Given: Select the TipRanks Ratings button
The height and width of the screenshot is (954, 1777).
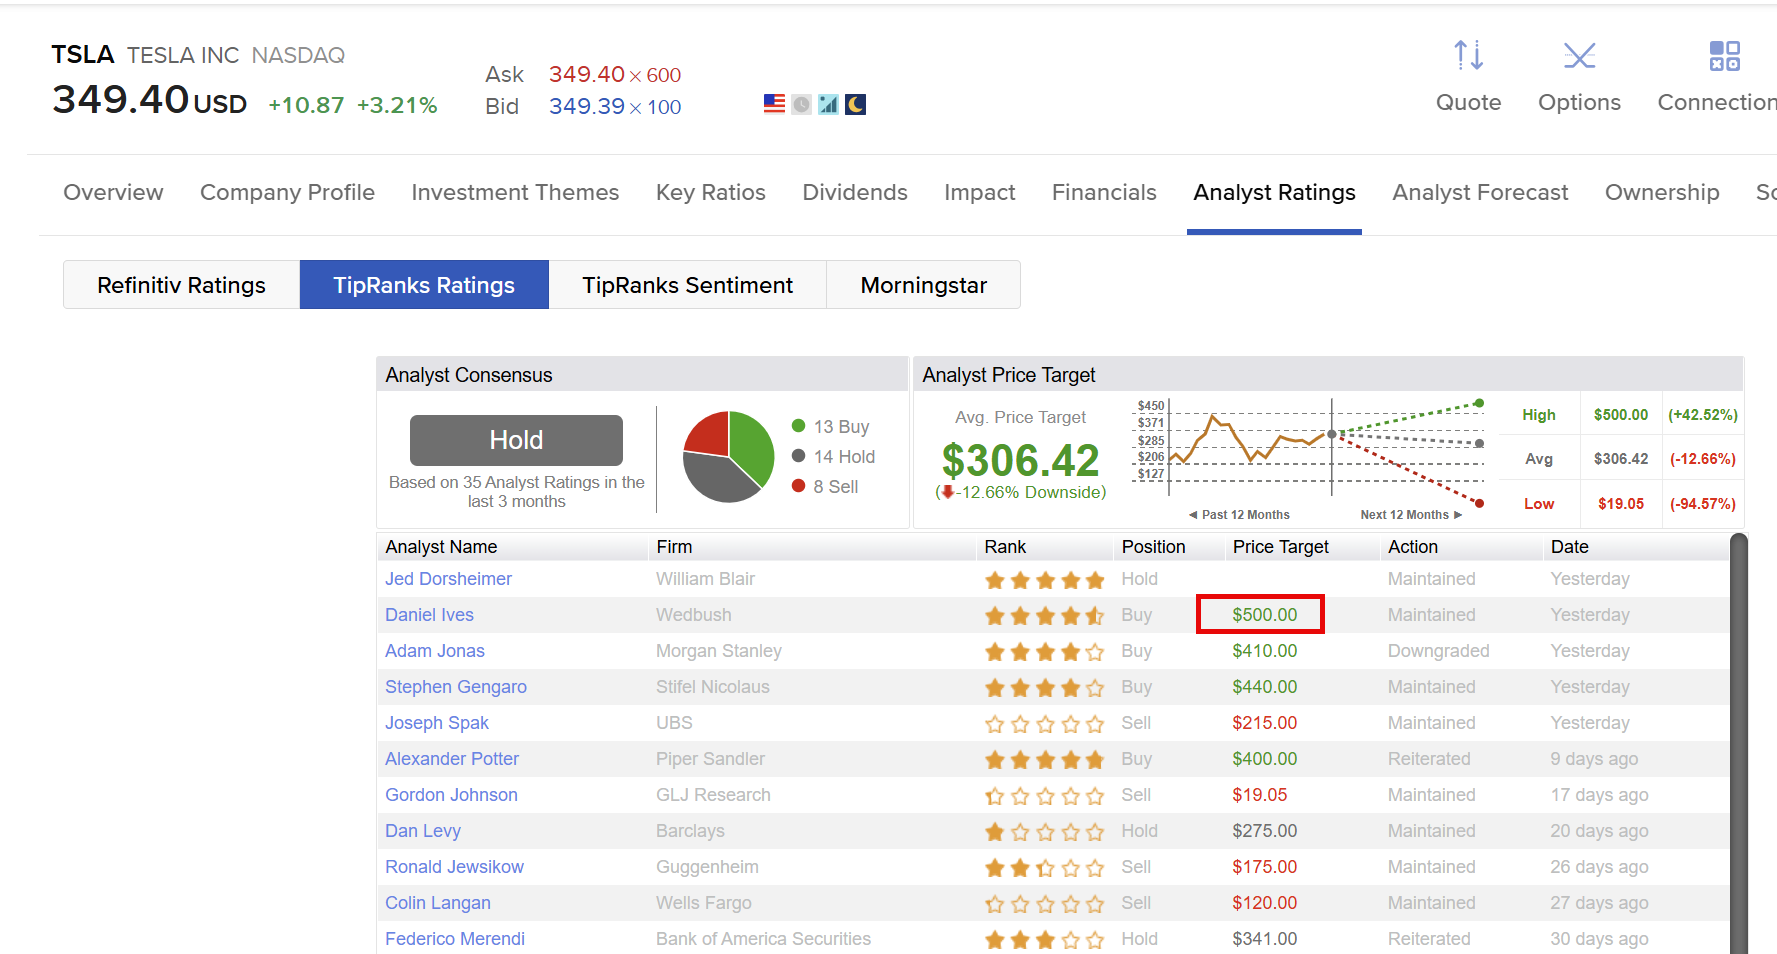Looking at the screenshot, I should [x=424, y=285].
